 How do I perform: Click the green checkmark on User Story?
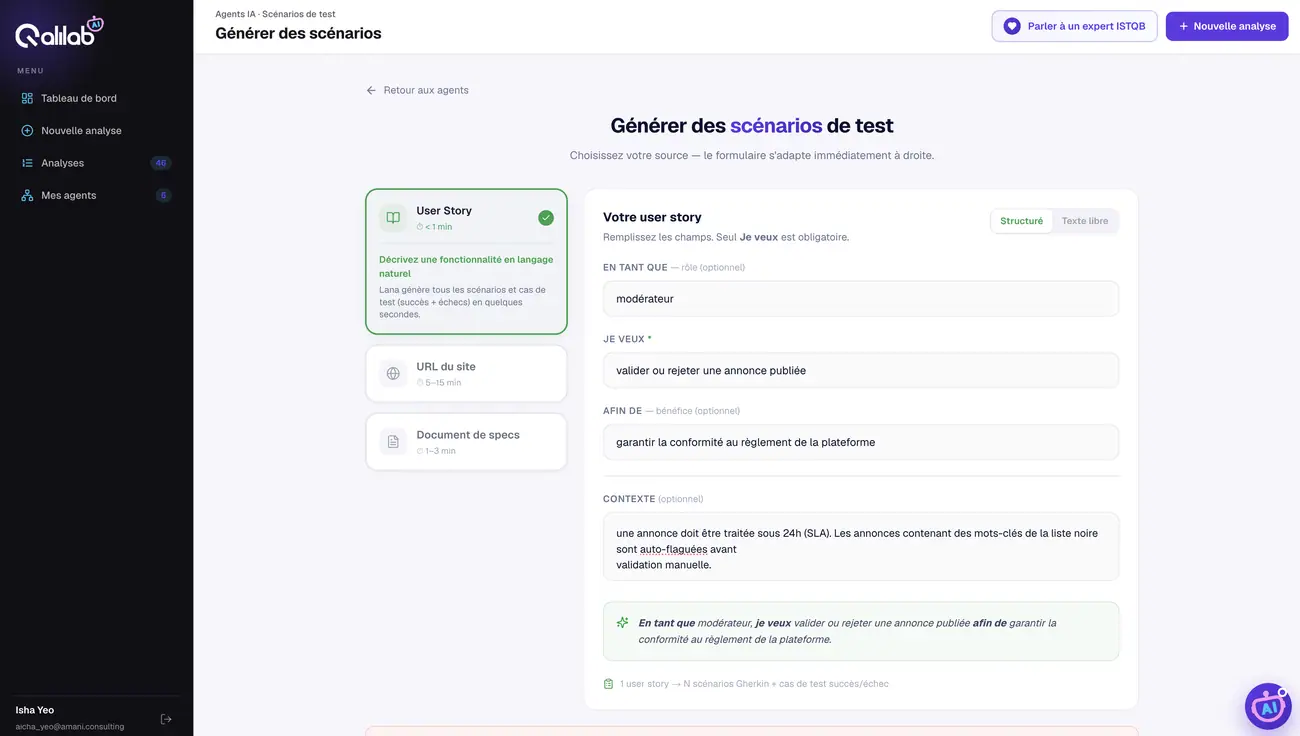(545, 218)
